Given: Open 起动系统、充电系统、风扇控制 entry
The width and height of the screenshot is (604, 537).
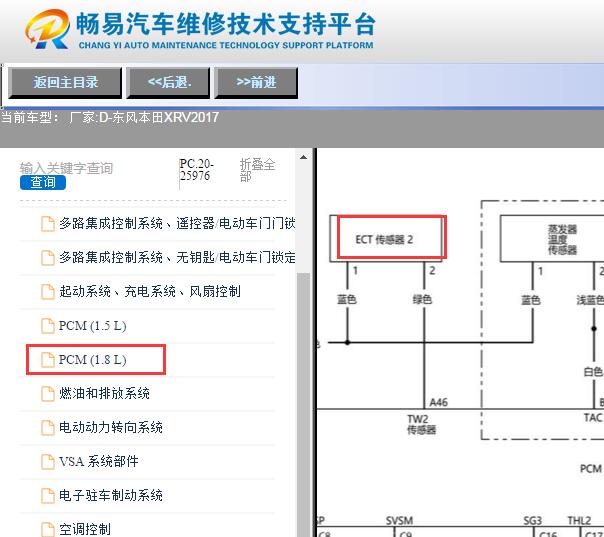Looking at the screenshot, I should click(150, 292).
